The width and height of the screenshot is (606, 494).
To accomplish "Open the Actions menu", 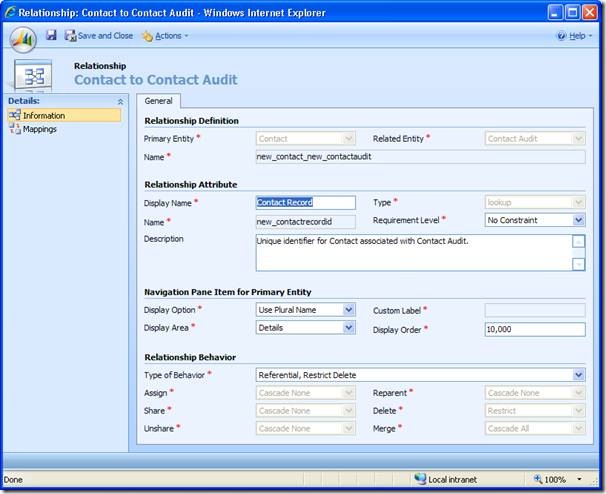I will pos(165,36).
